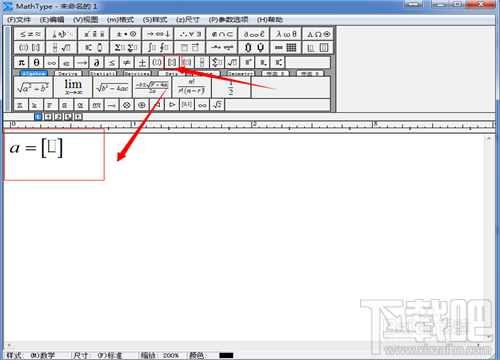
Task: Open the matrix templates palette
Action: [286, 48]
